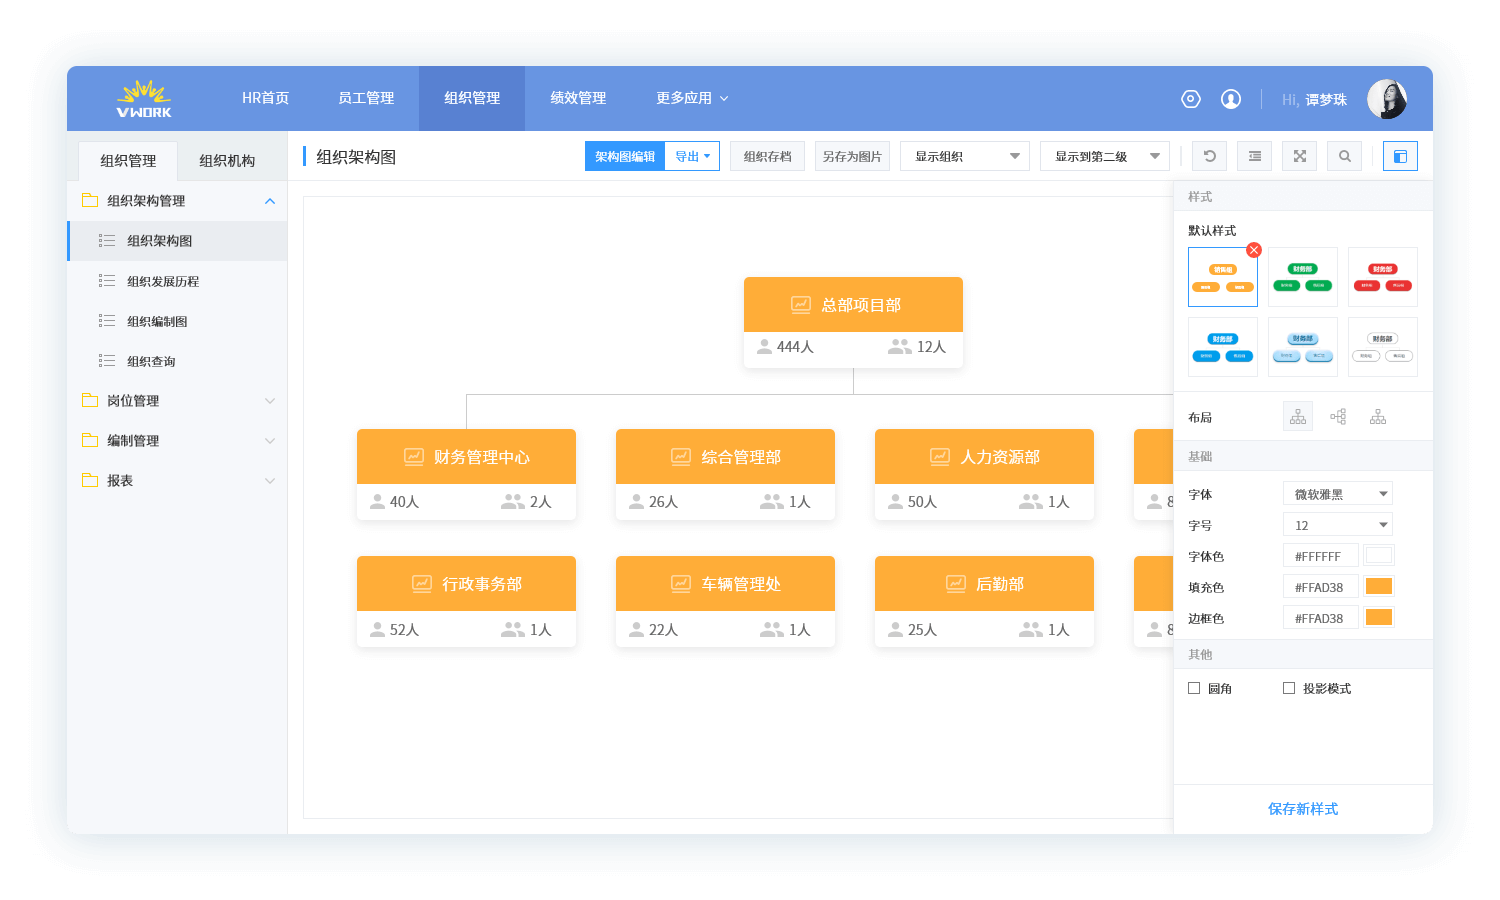Open the 显示组织 dropdown
This screenshot has width=1500, height=900.
pyautogui.click(x=965, y=156)
